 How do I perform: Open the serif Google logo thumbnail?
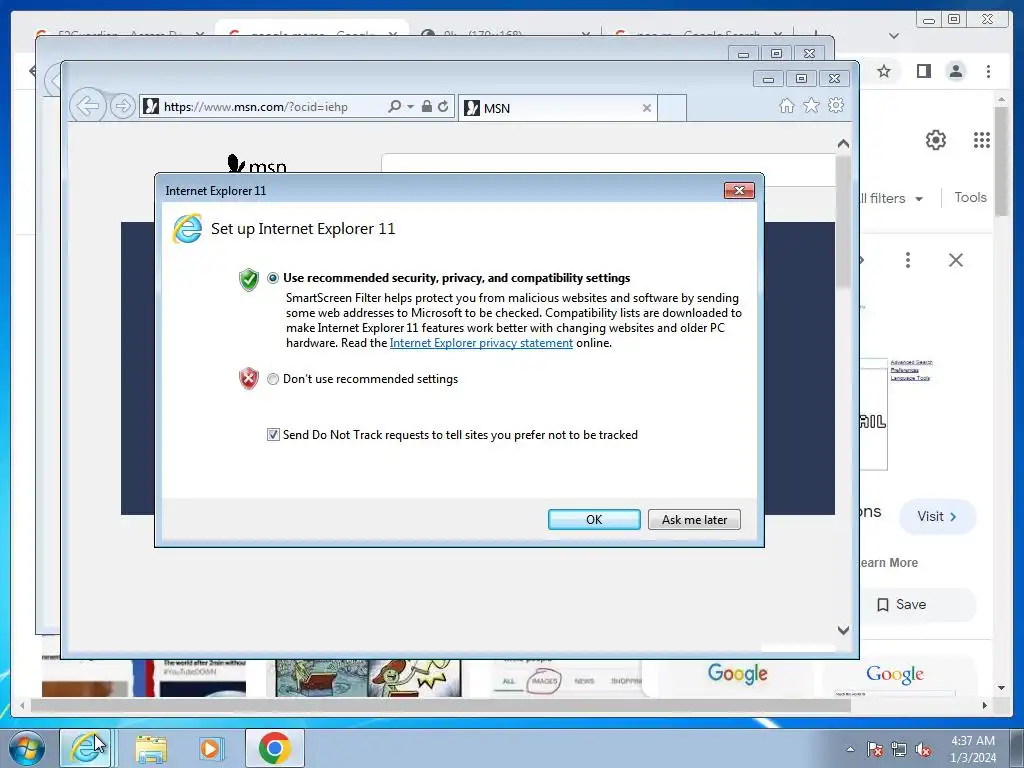[x=895, y=677]
